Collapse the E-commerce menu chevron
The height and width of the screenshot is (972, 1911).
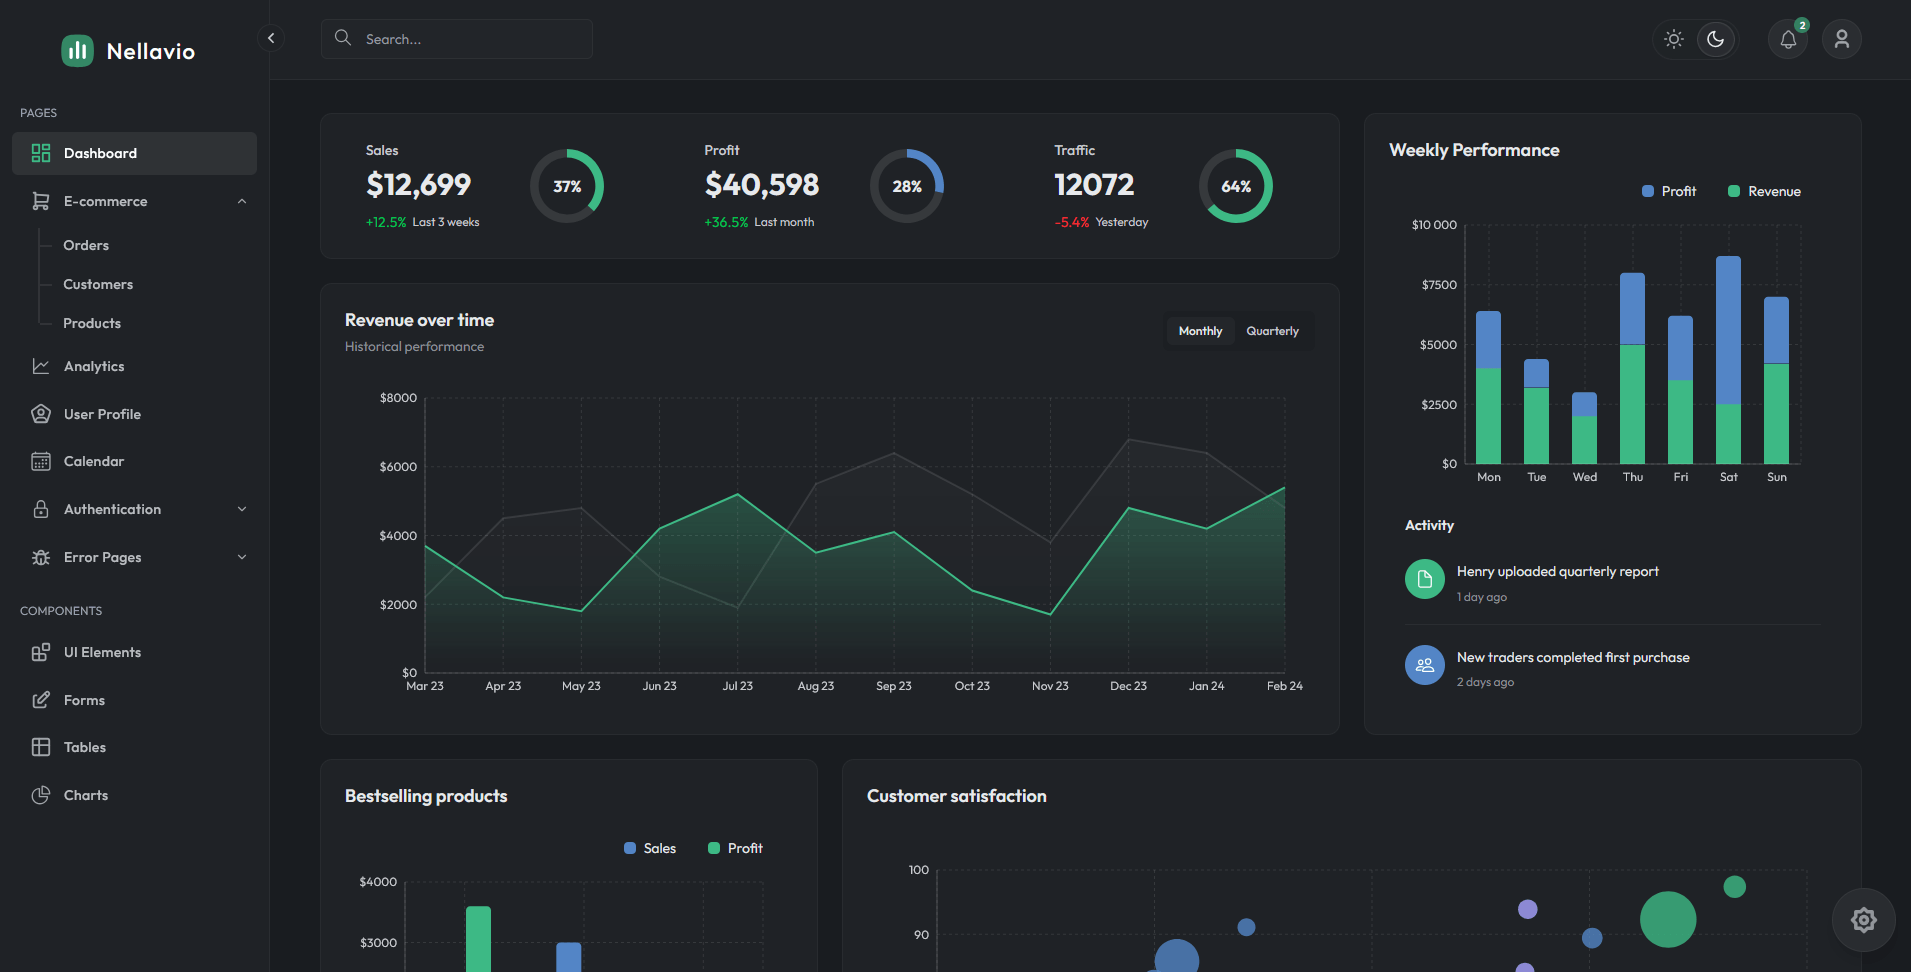242,202
